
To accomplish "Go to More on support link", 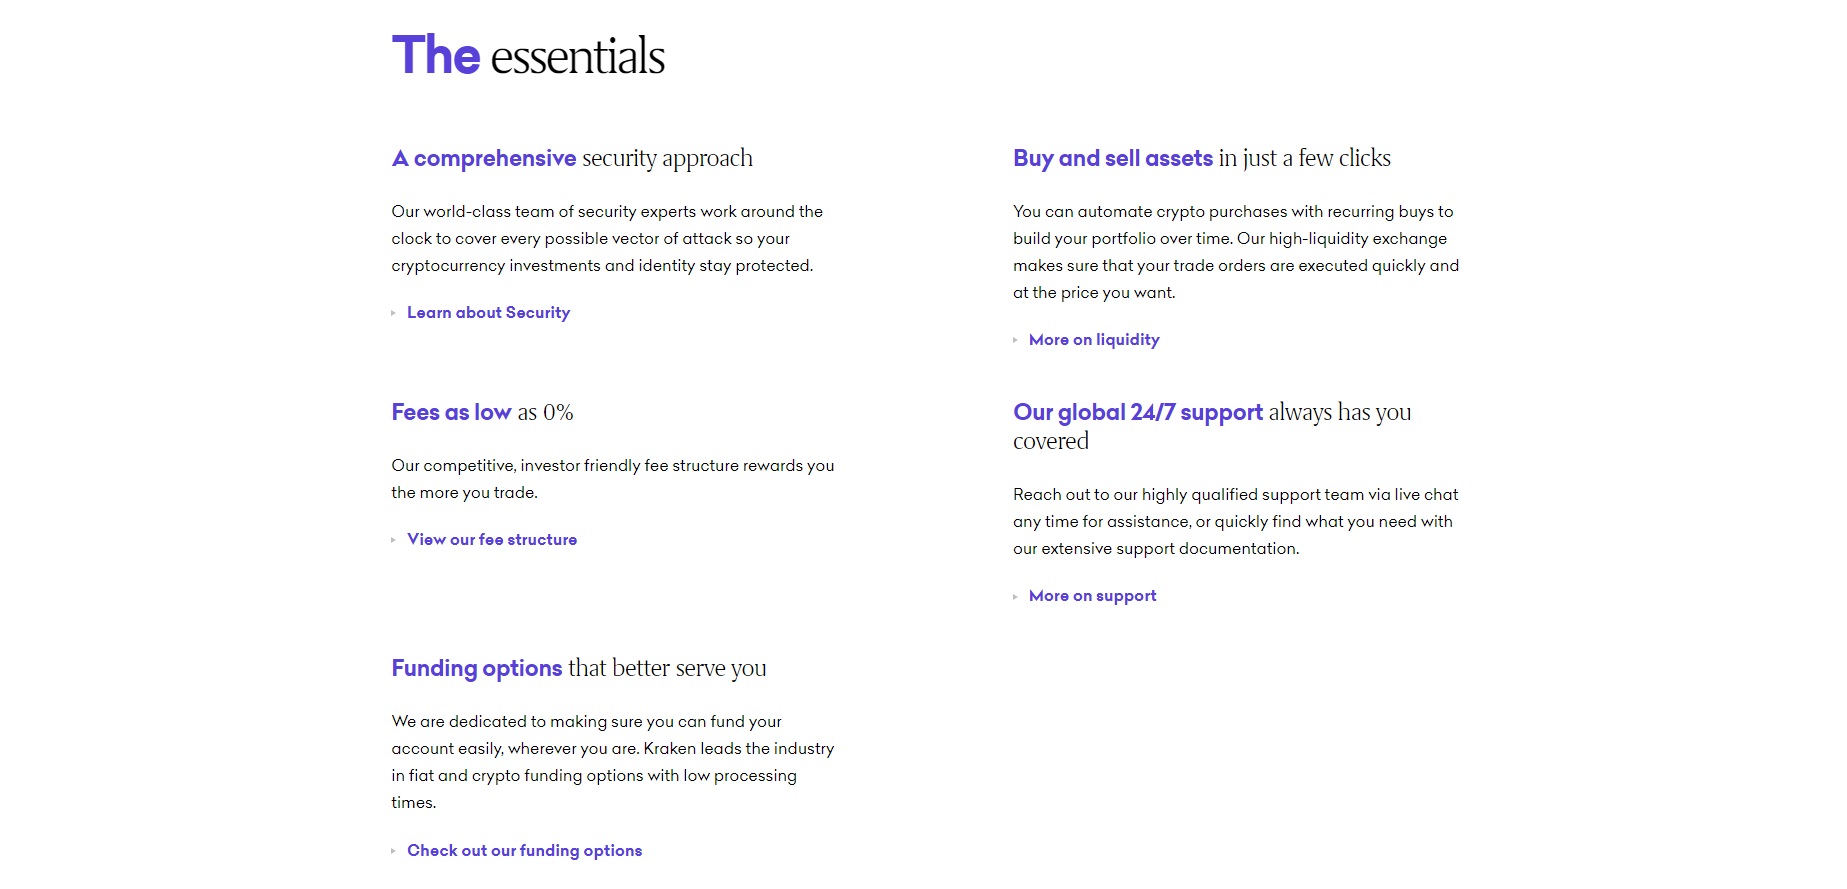I will [x=1092, y=596].
